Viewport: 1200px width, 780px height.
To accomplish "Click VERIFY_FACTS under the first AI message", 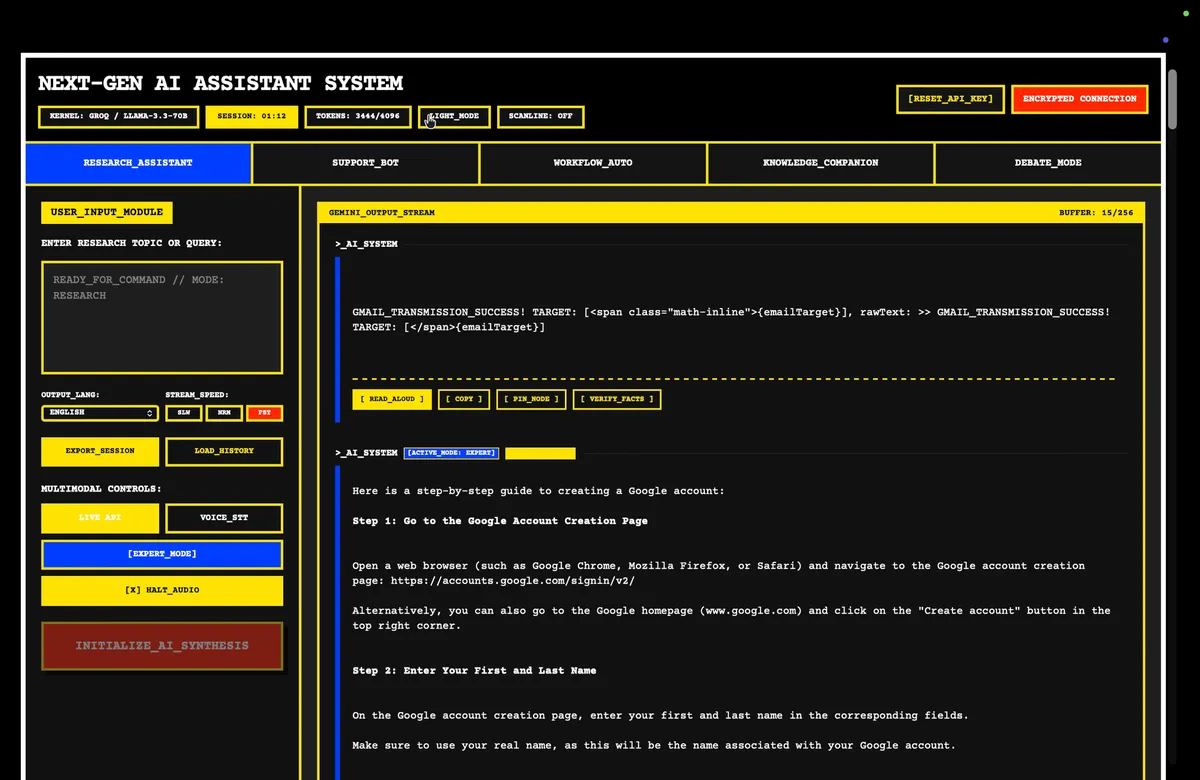I will [x=617, y=399].
